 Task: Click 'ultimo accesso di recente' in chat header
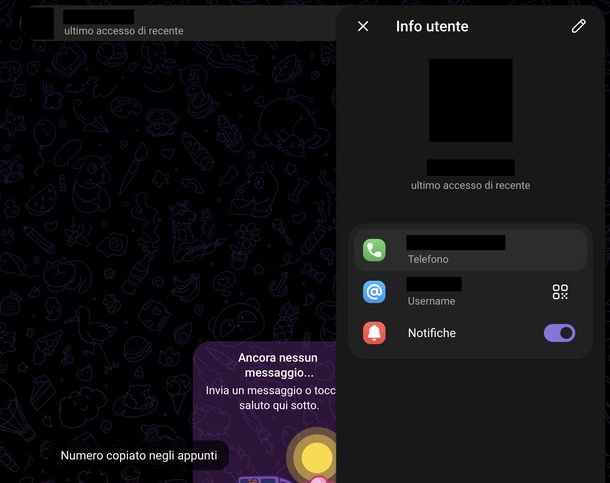[124, 31]
